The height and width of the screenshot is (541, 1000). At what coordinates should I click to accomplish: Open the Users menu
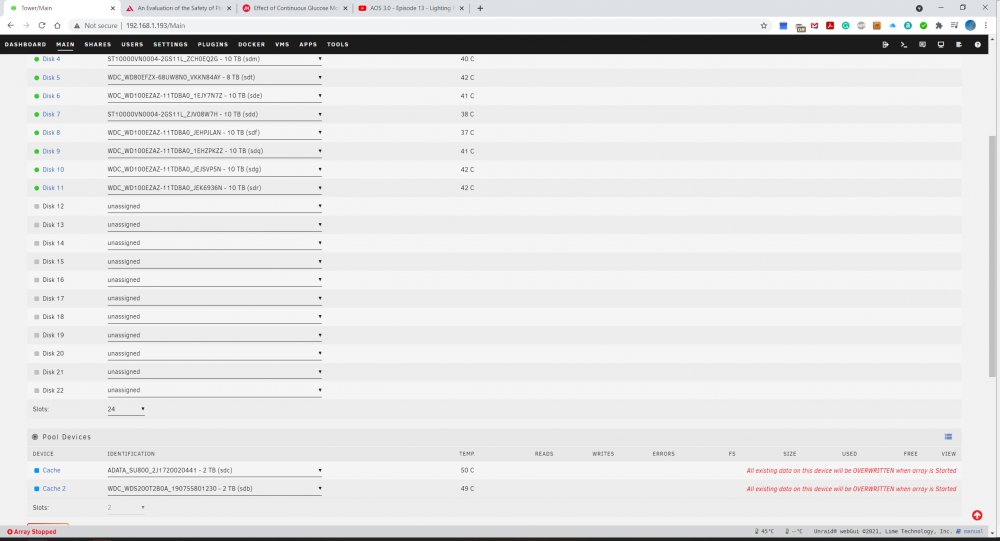pos(132,45)
